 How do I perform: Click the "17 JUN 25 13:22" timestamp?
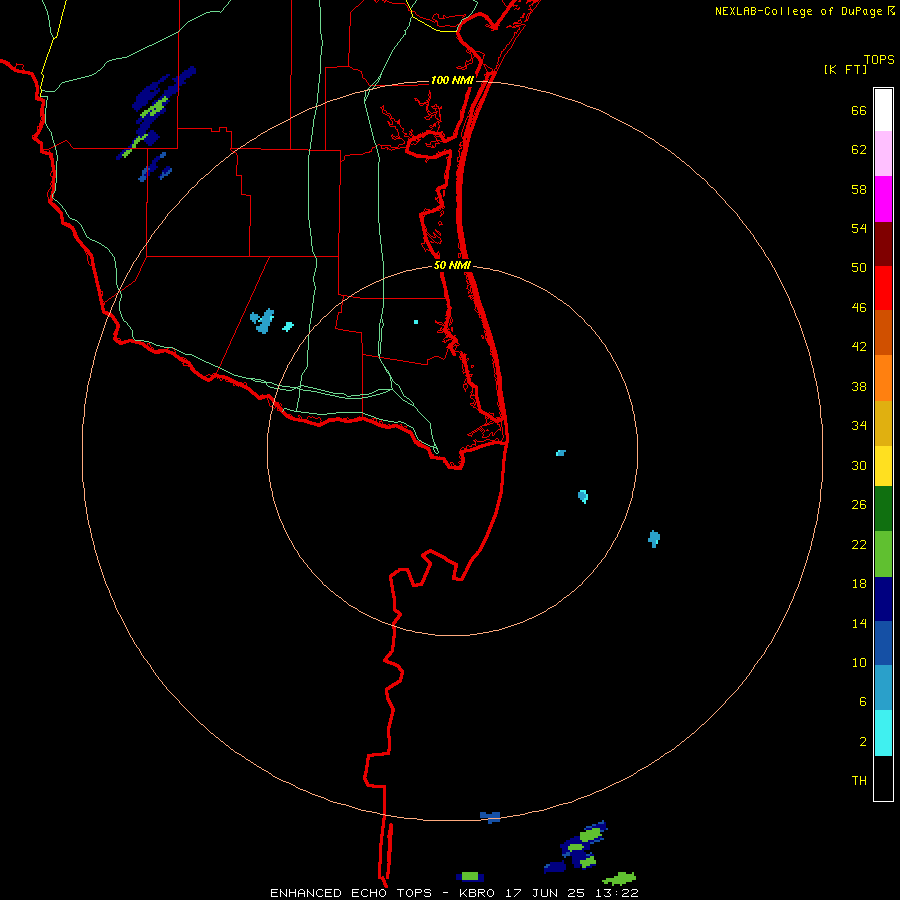point(572,893)
